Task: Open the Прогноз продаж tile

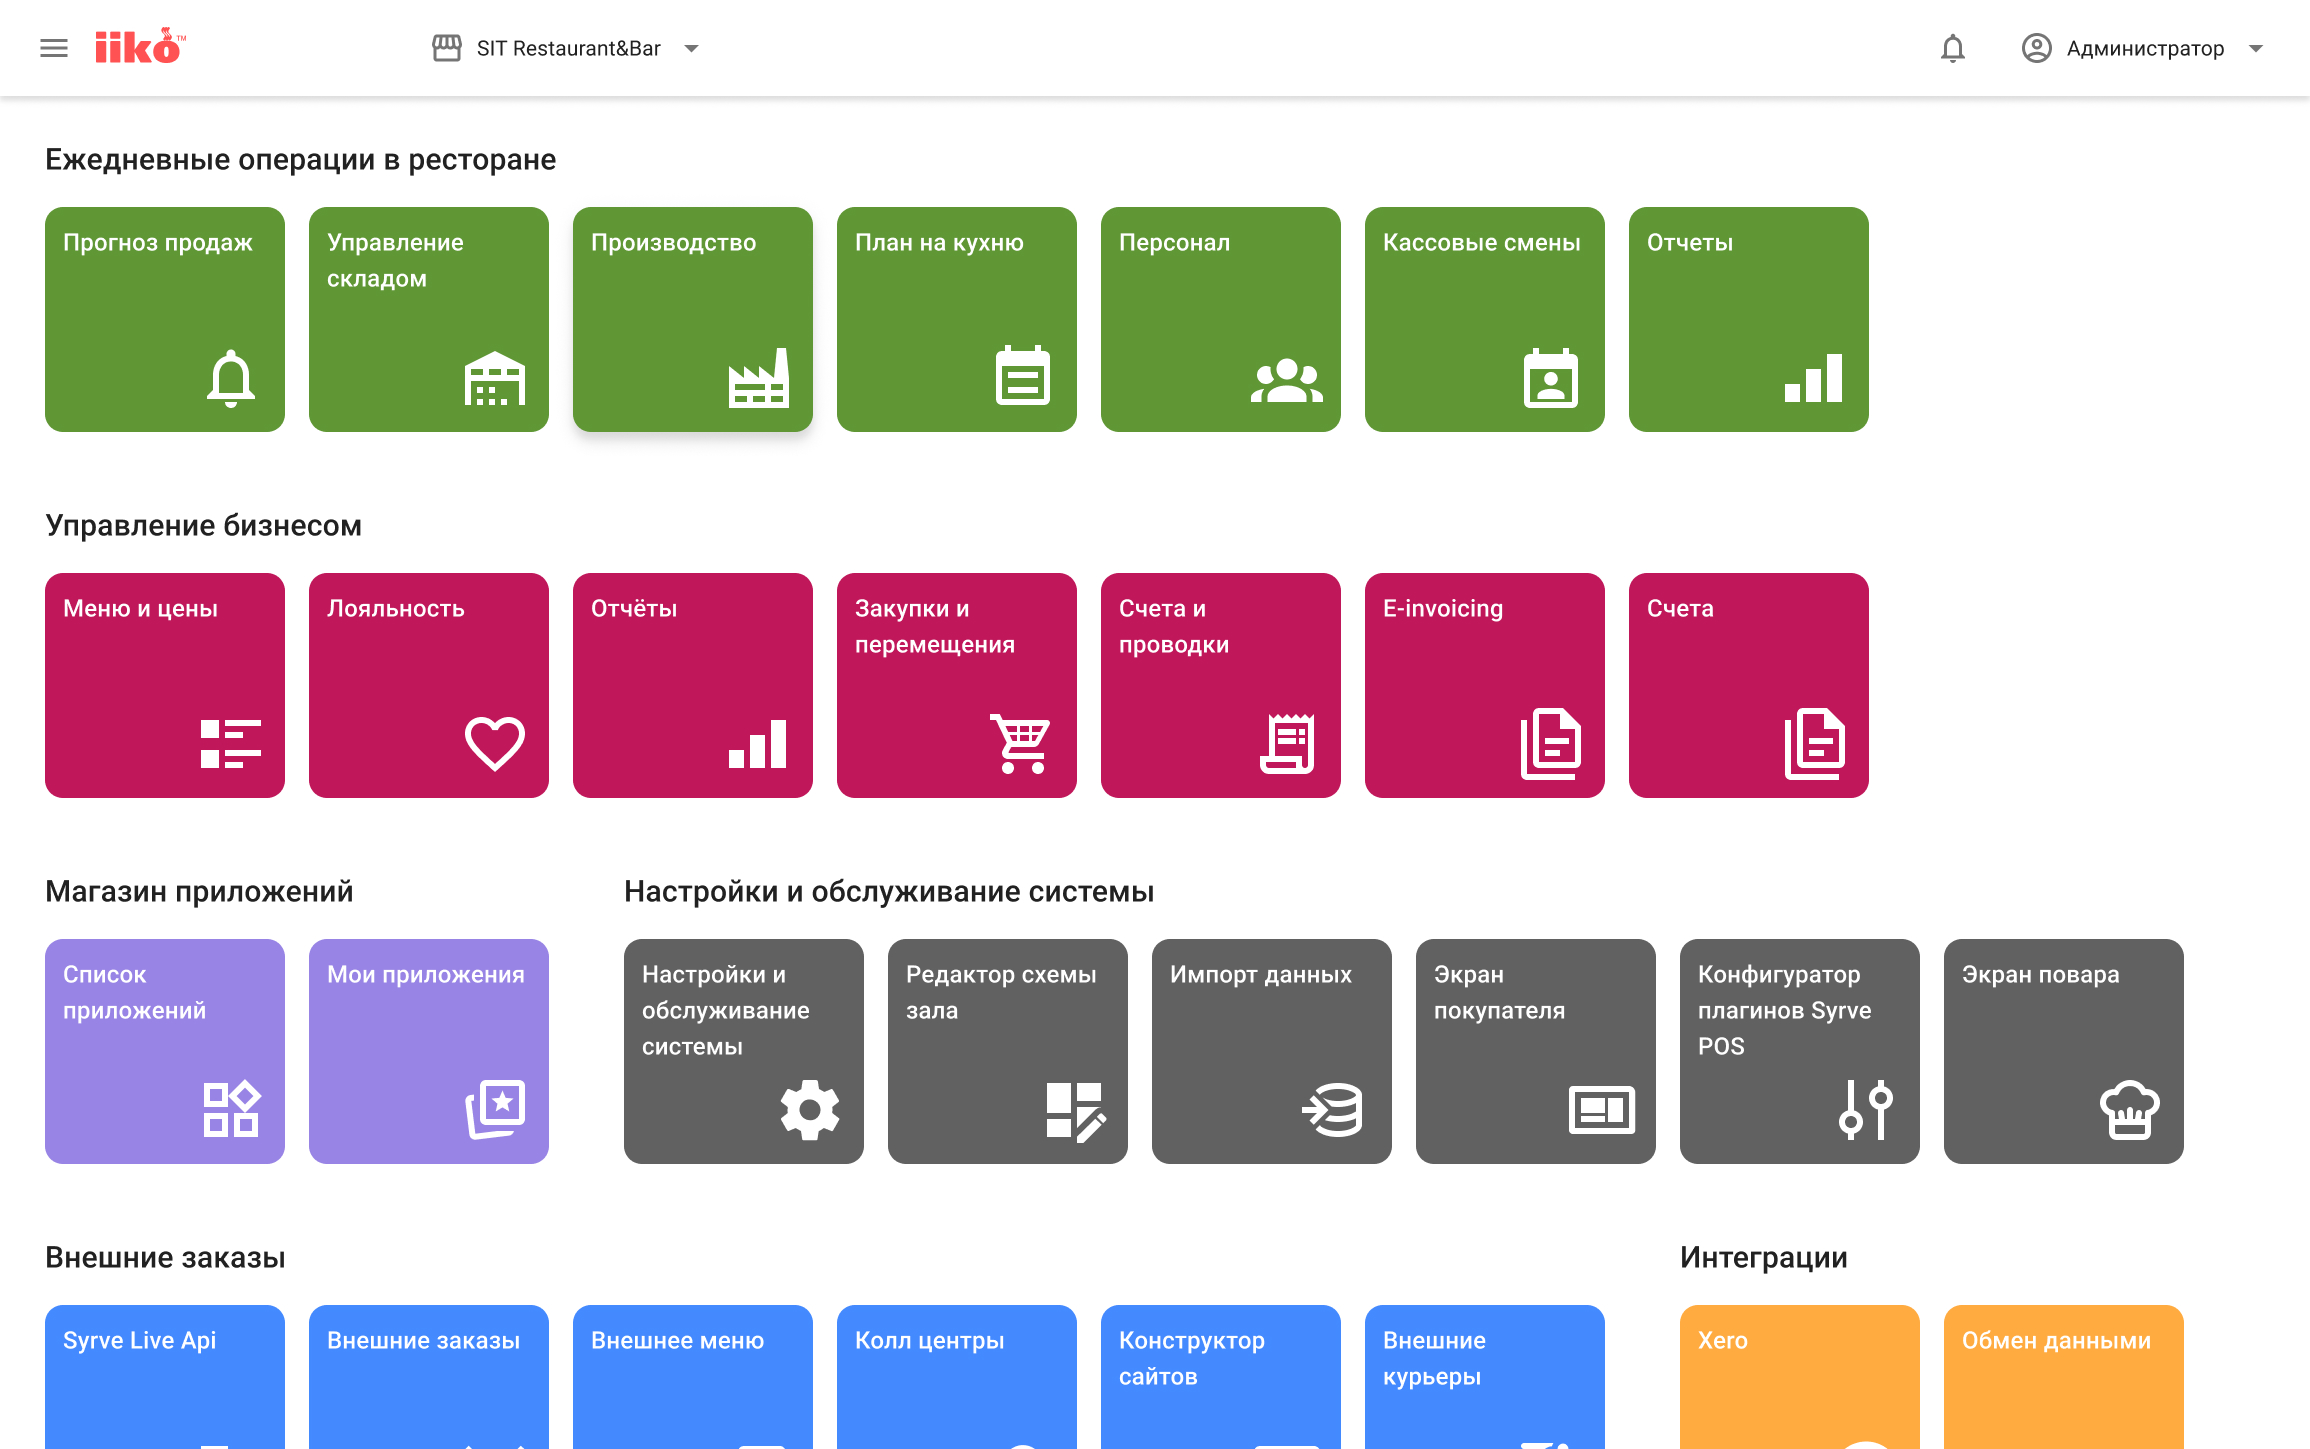Action: 165,319
